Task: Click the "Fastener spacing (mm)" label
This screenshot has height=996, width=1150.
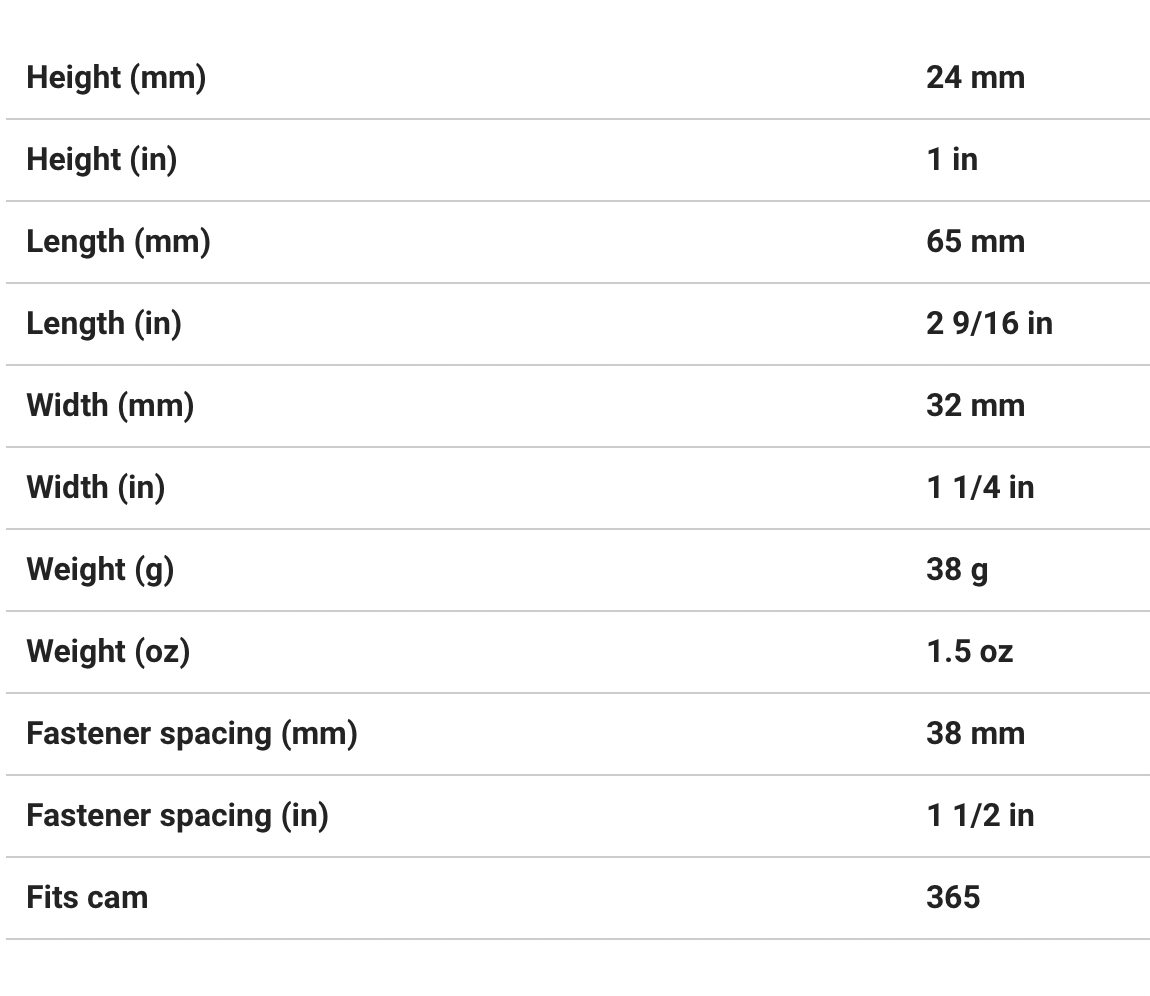Action: 192,733
